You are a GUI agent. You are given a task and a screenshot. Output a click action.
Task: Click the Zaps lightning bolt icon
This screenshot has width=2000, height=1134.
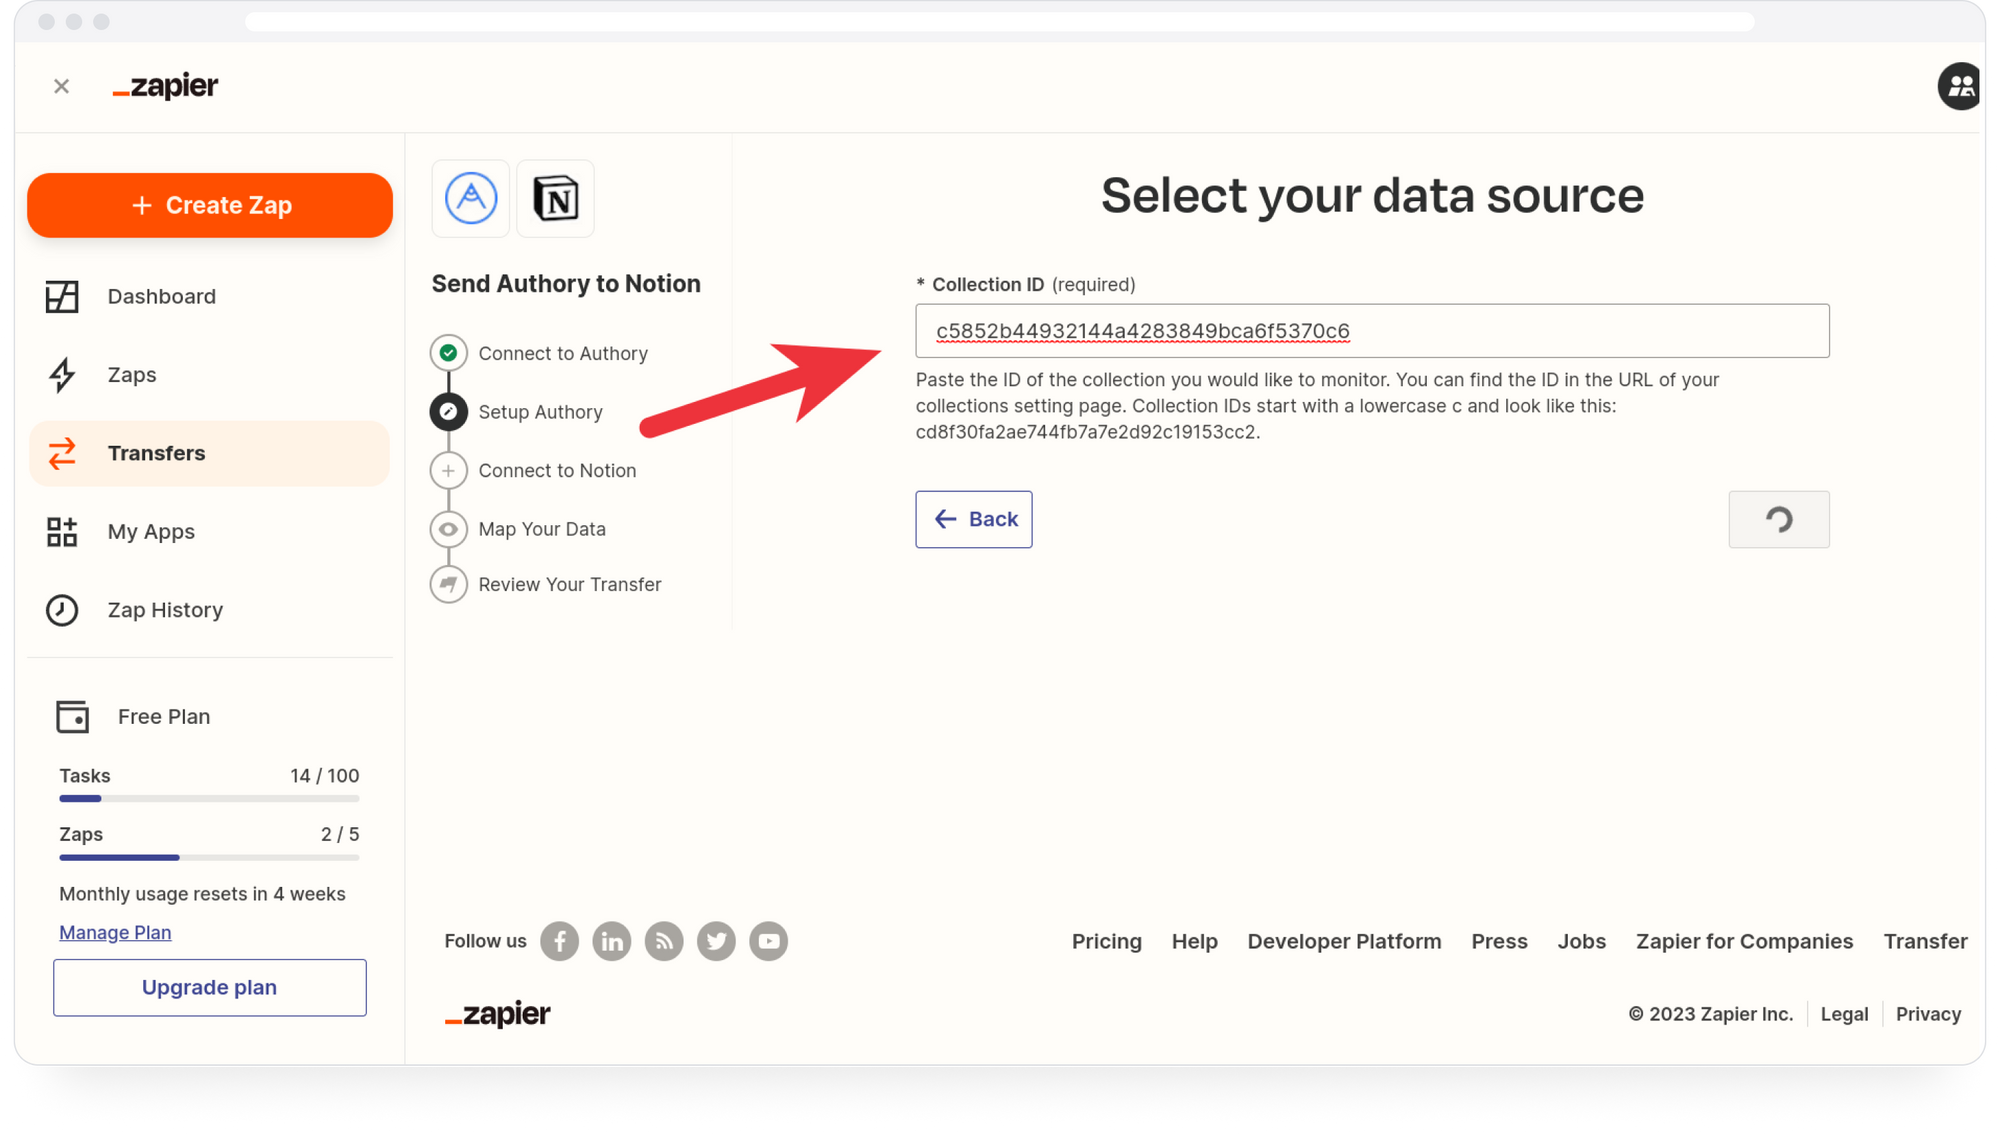point(62,374)
